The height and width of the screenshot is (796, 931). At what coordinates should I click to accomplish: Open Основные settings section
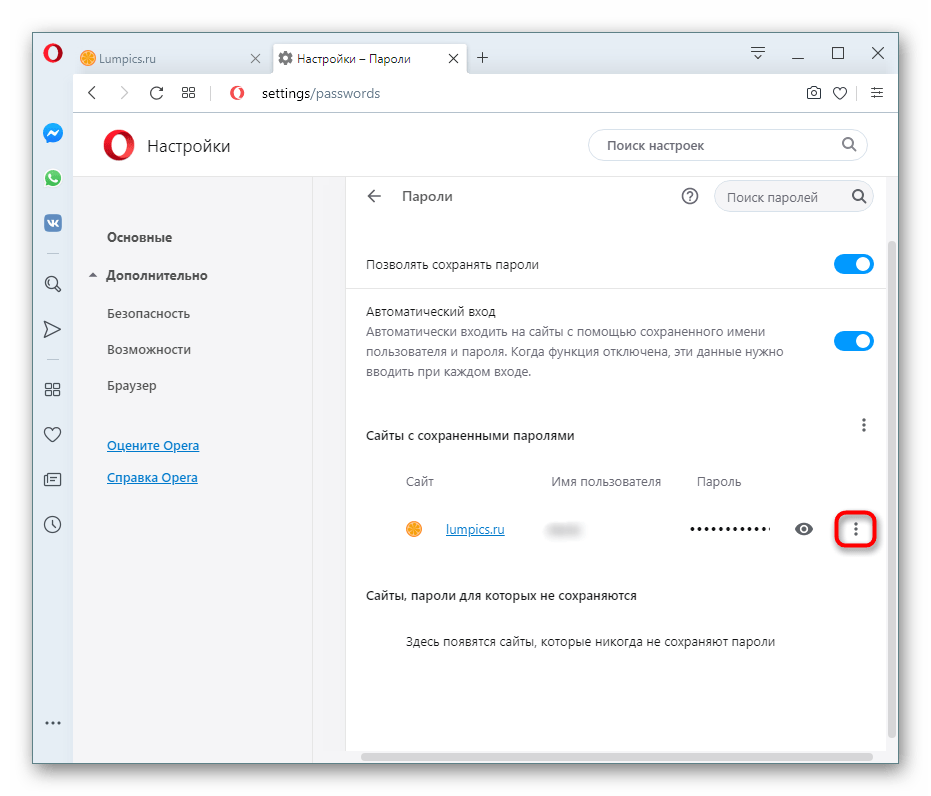(x=140, y=237)
